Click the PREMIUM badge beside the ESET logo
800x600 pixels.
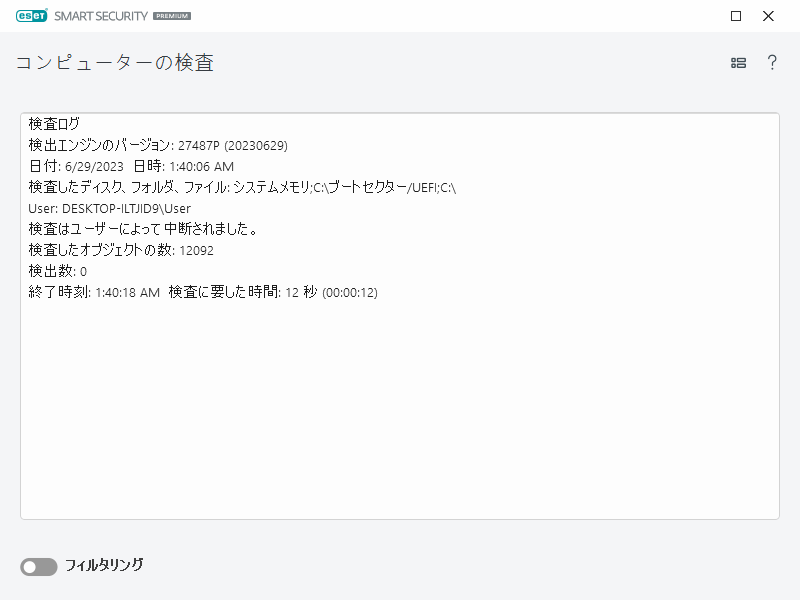172,16
